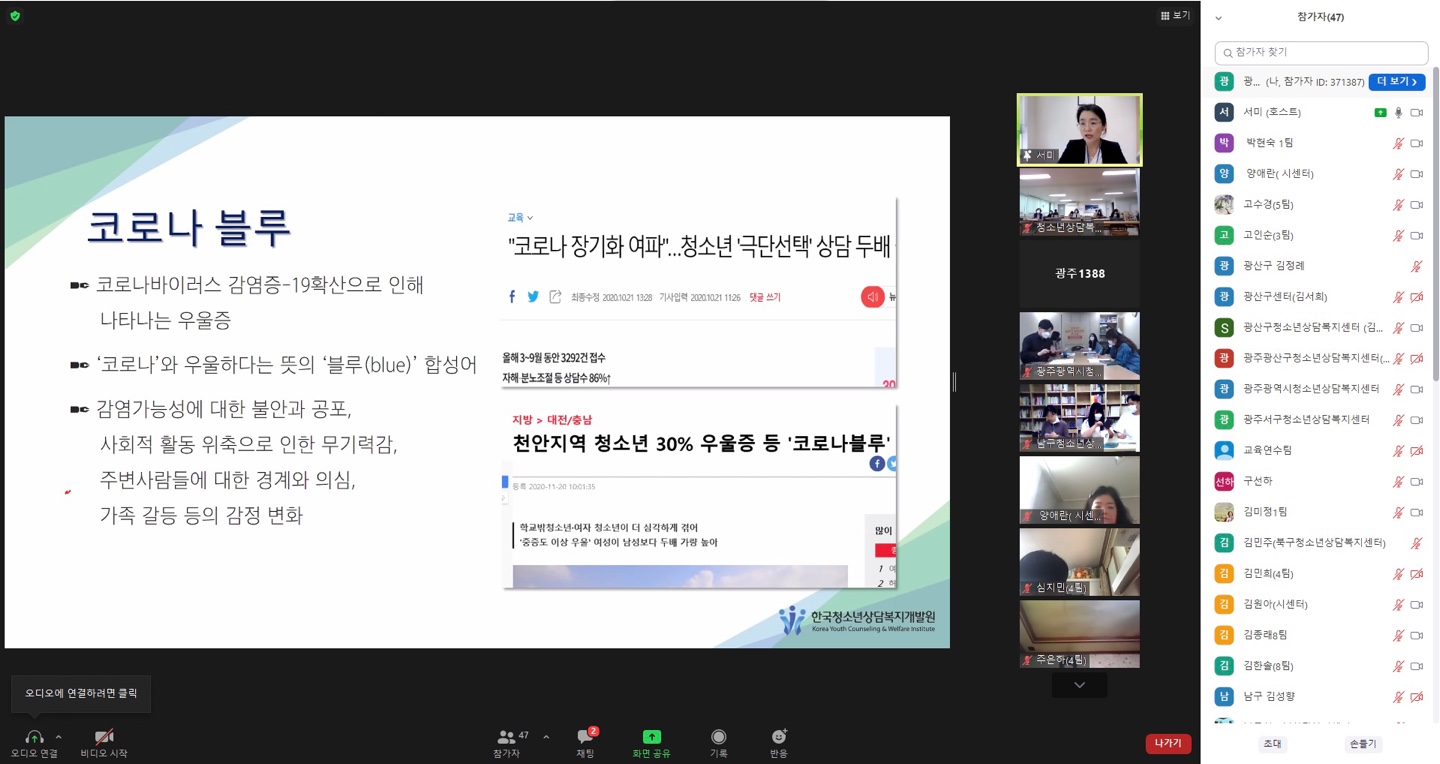Open the 보기 view options menu
The width and height of the screenshot is (1440, 764).
[x=1175, y=16]
